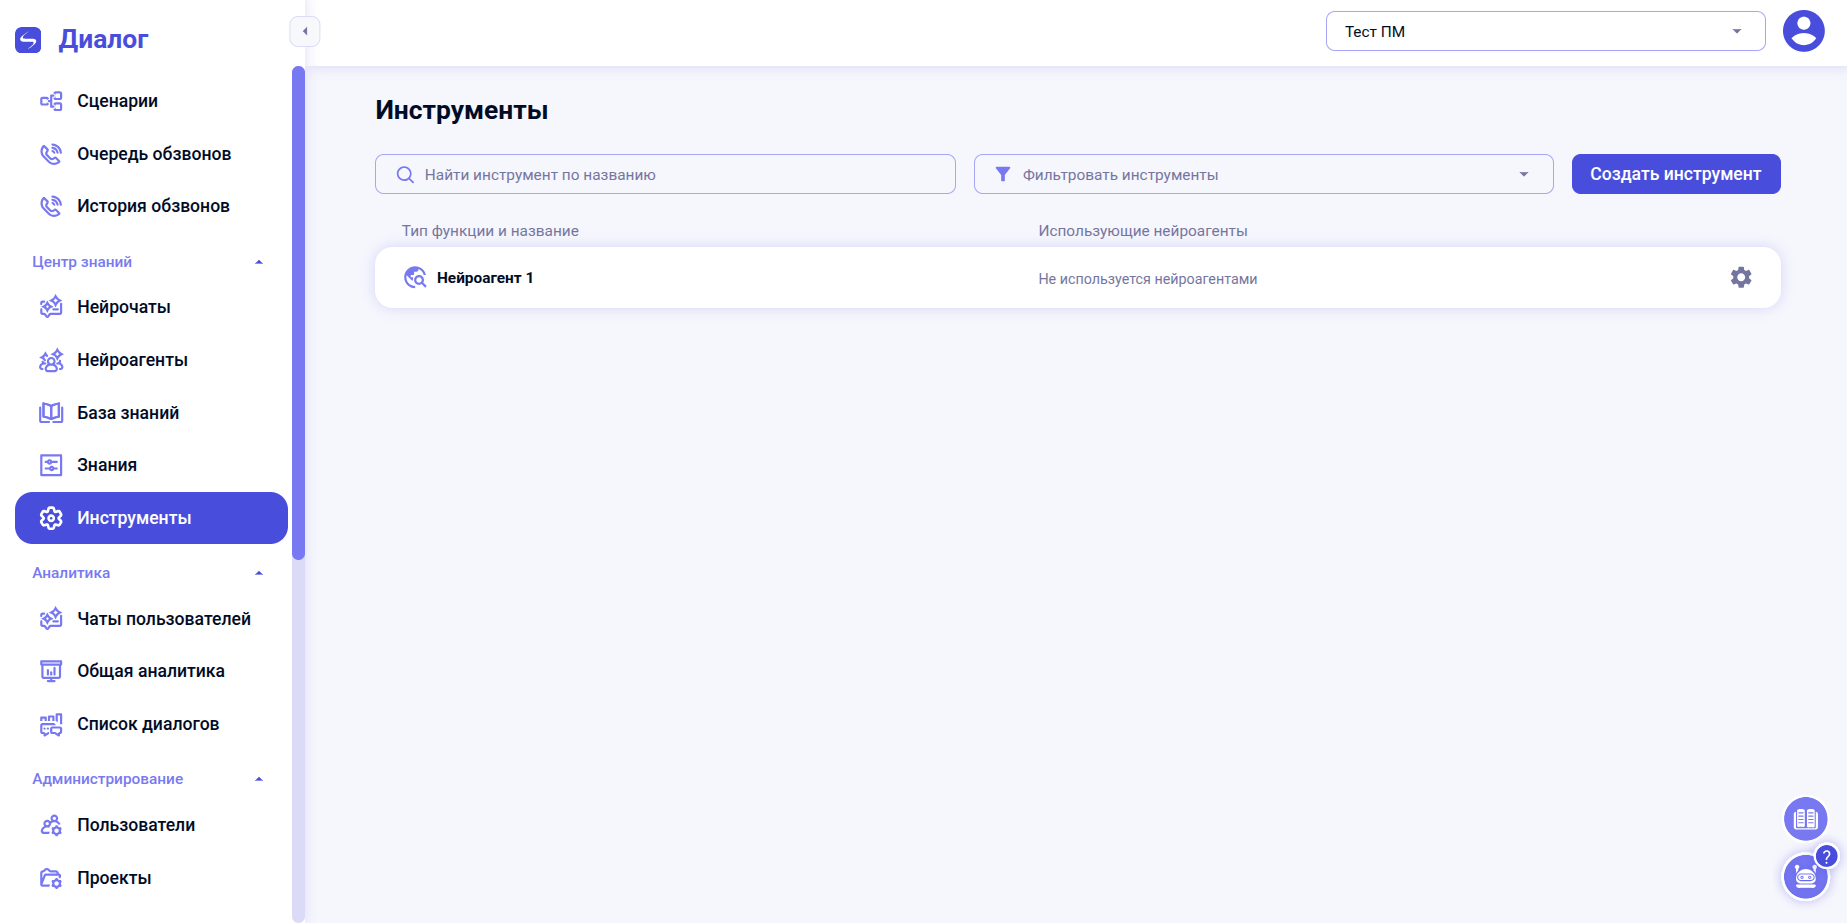
Task: Open the user profile avatar
Action: [x=1804, y=31]
